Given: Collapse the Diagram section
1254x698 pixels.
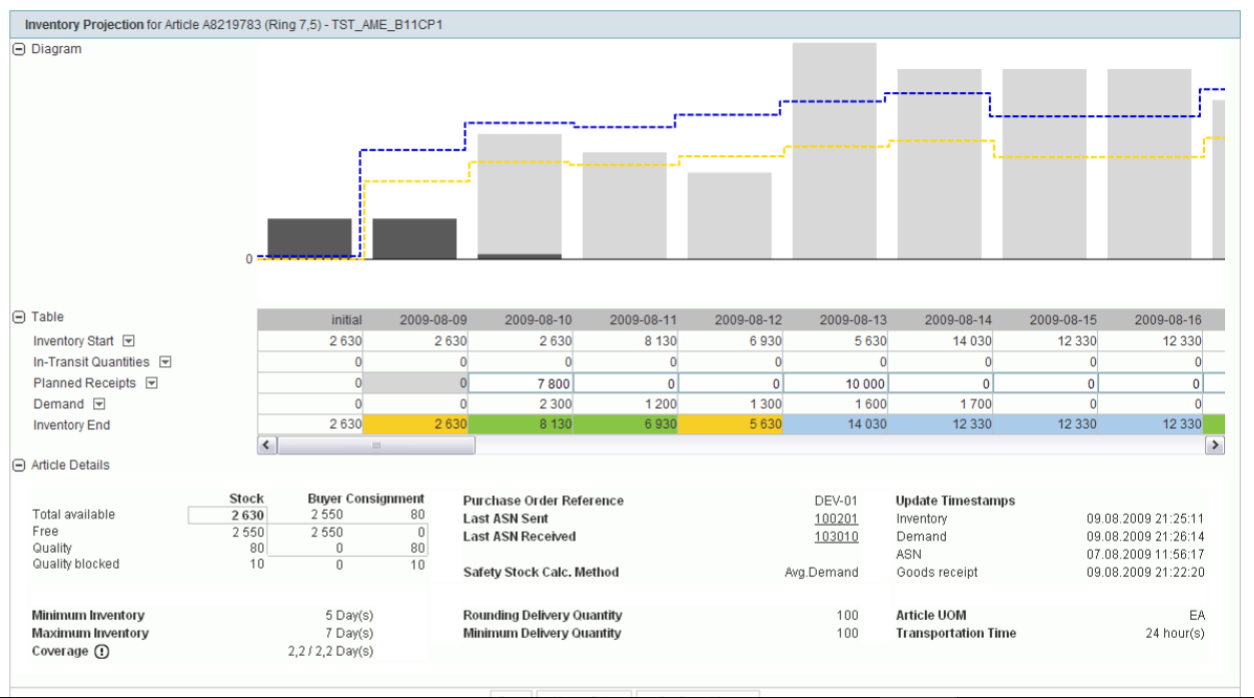Looking at the screenshot, I should pos(18,49).
